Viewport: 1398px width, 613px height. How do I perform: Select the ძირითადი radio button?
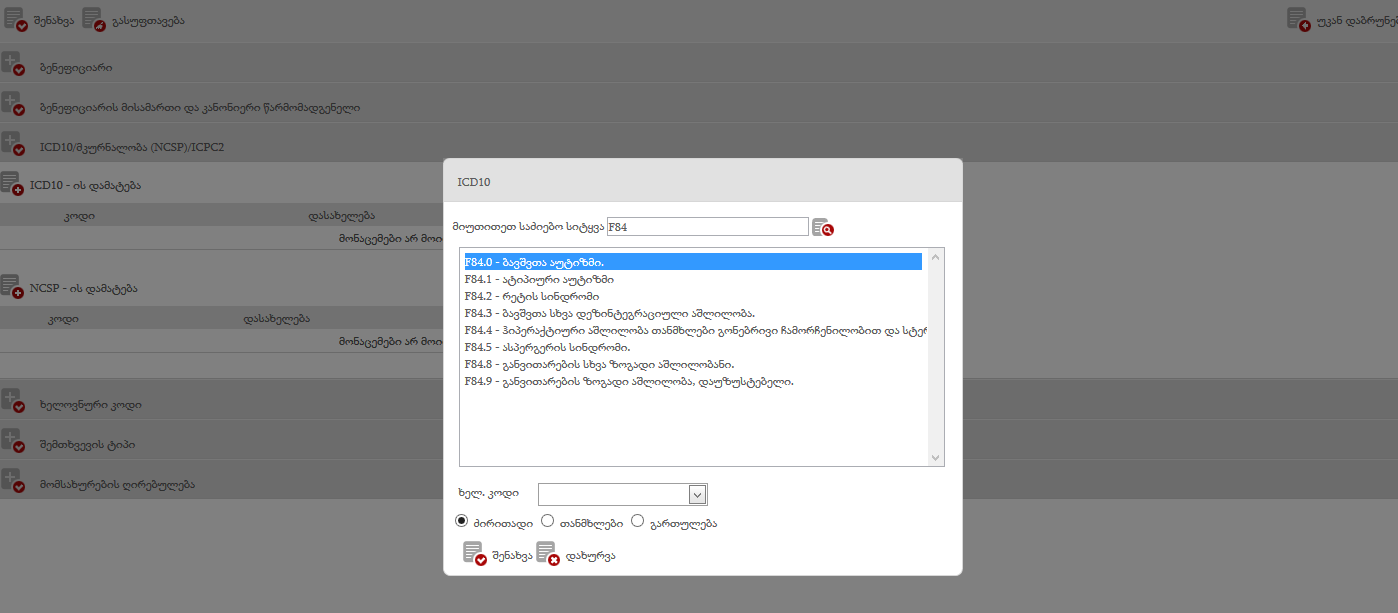461,521
